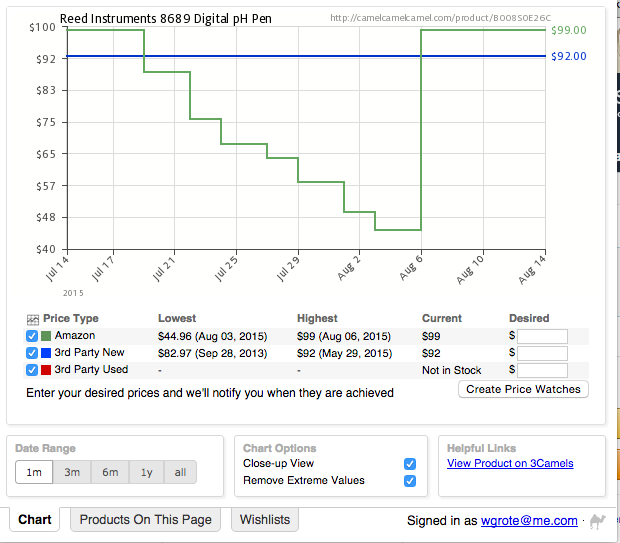Click the Amazon current price $99

(x=431, y=337)
